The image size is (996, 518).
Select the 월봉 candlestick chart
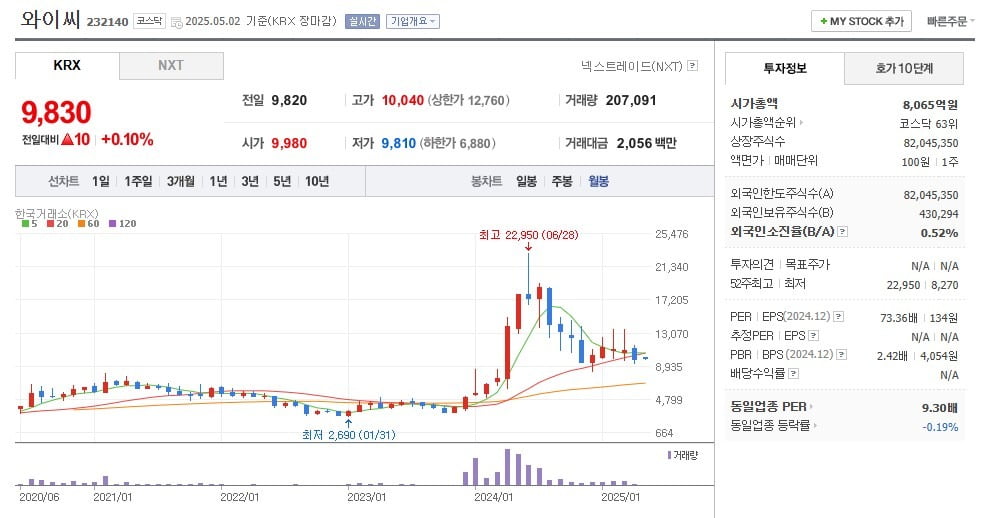coord(598,181)
